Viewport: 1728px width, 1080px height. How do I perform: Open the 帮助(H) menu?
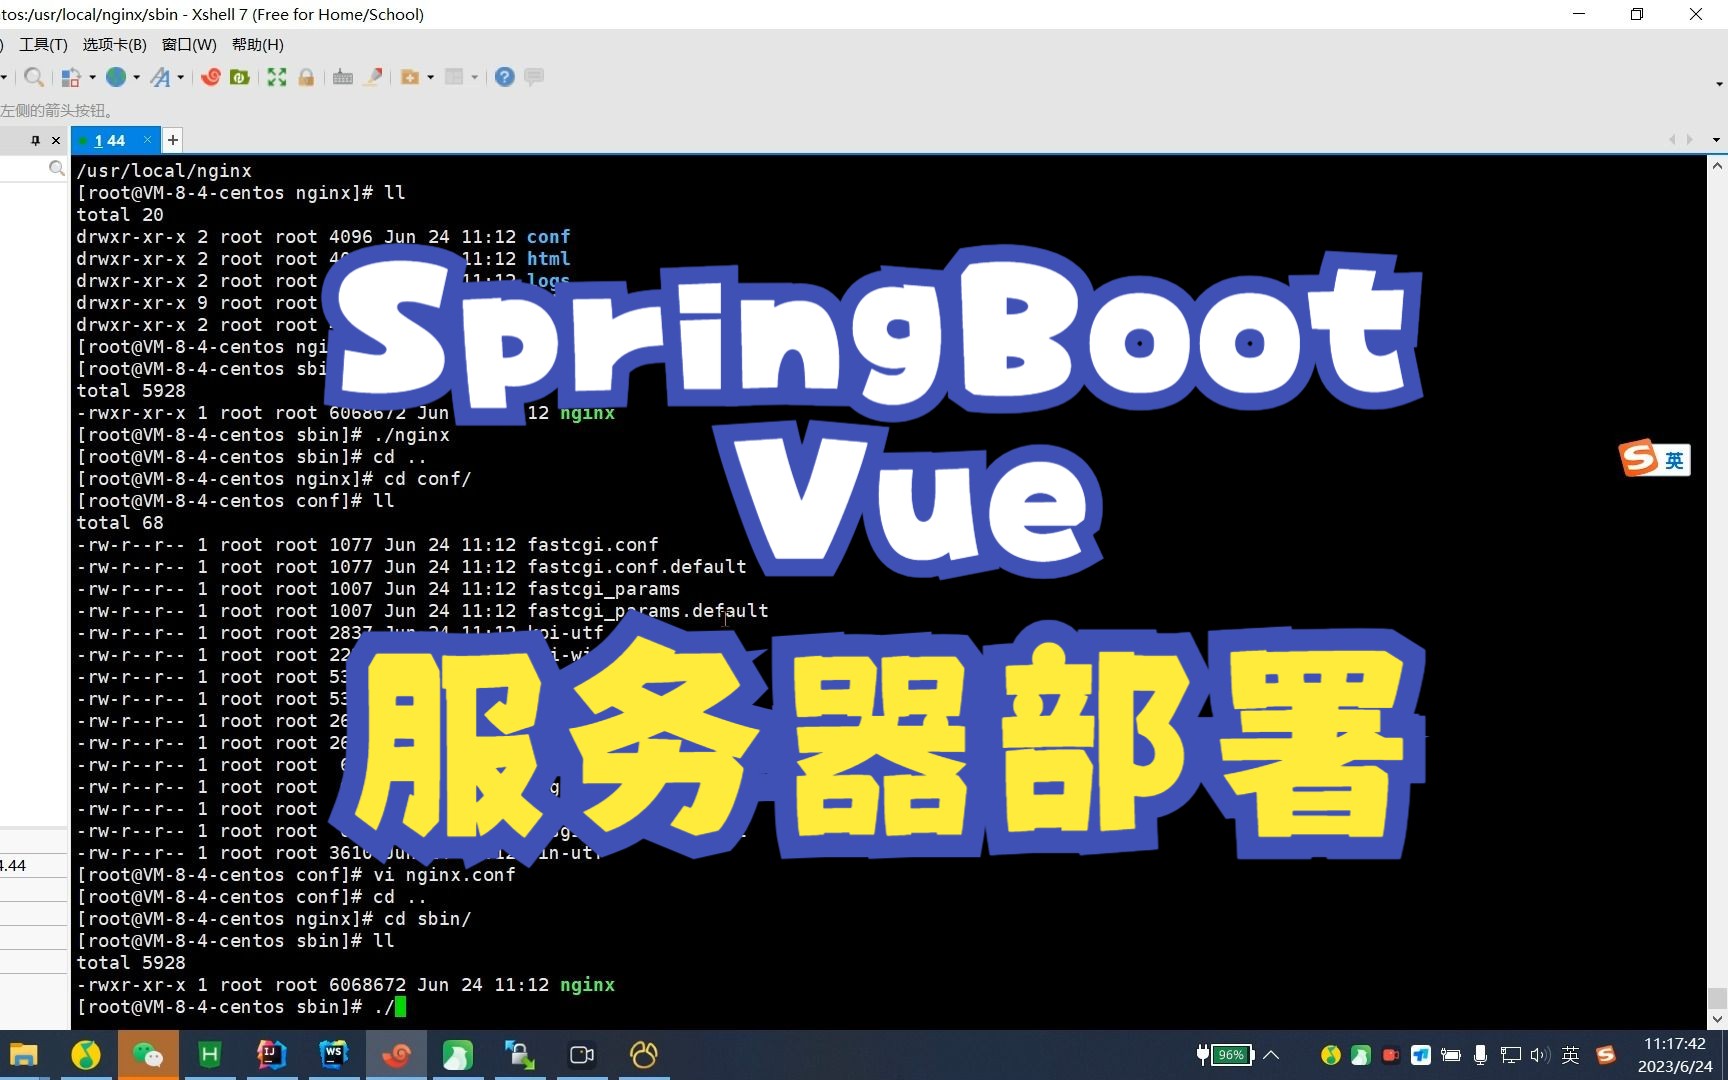[258, 45]
